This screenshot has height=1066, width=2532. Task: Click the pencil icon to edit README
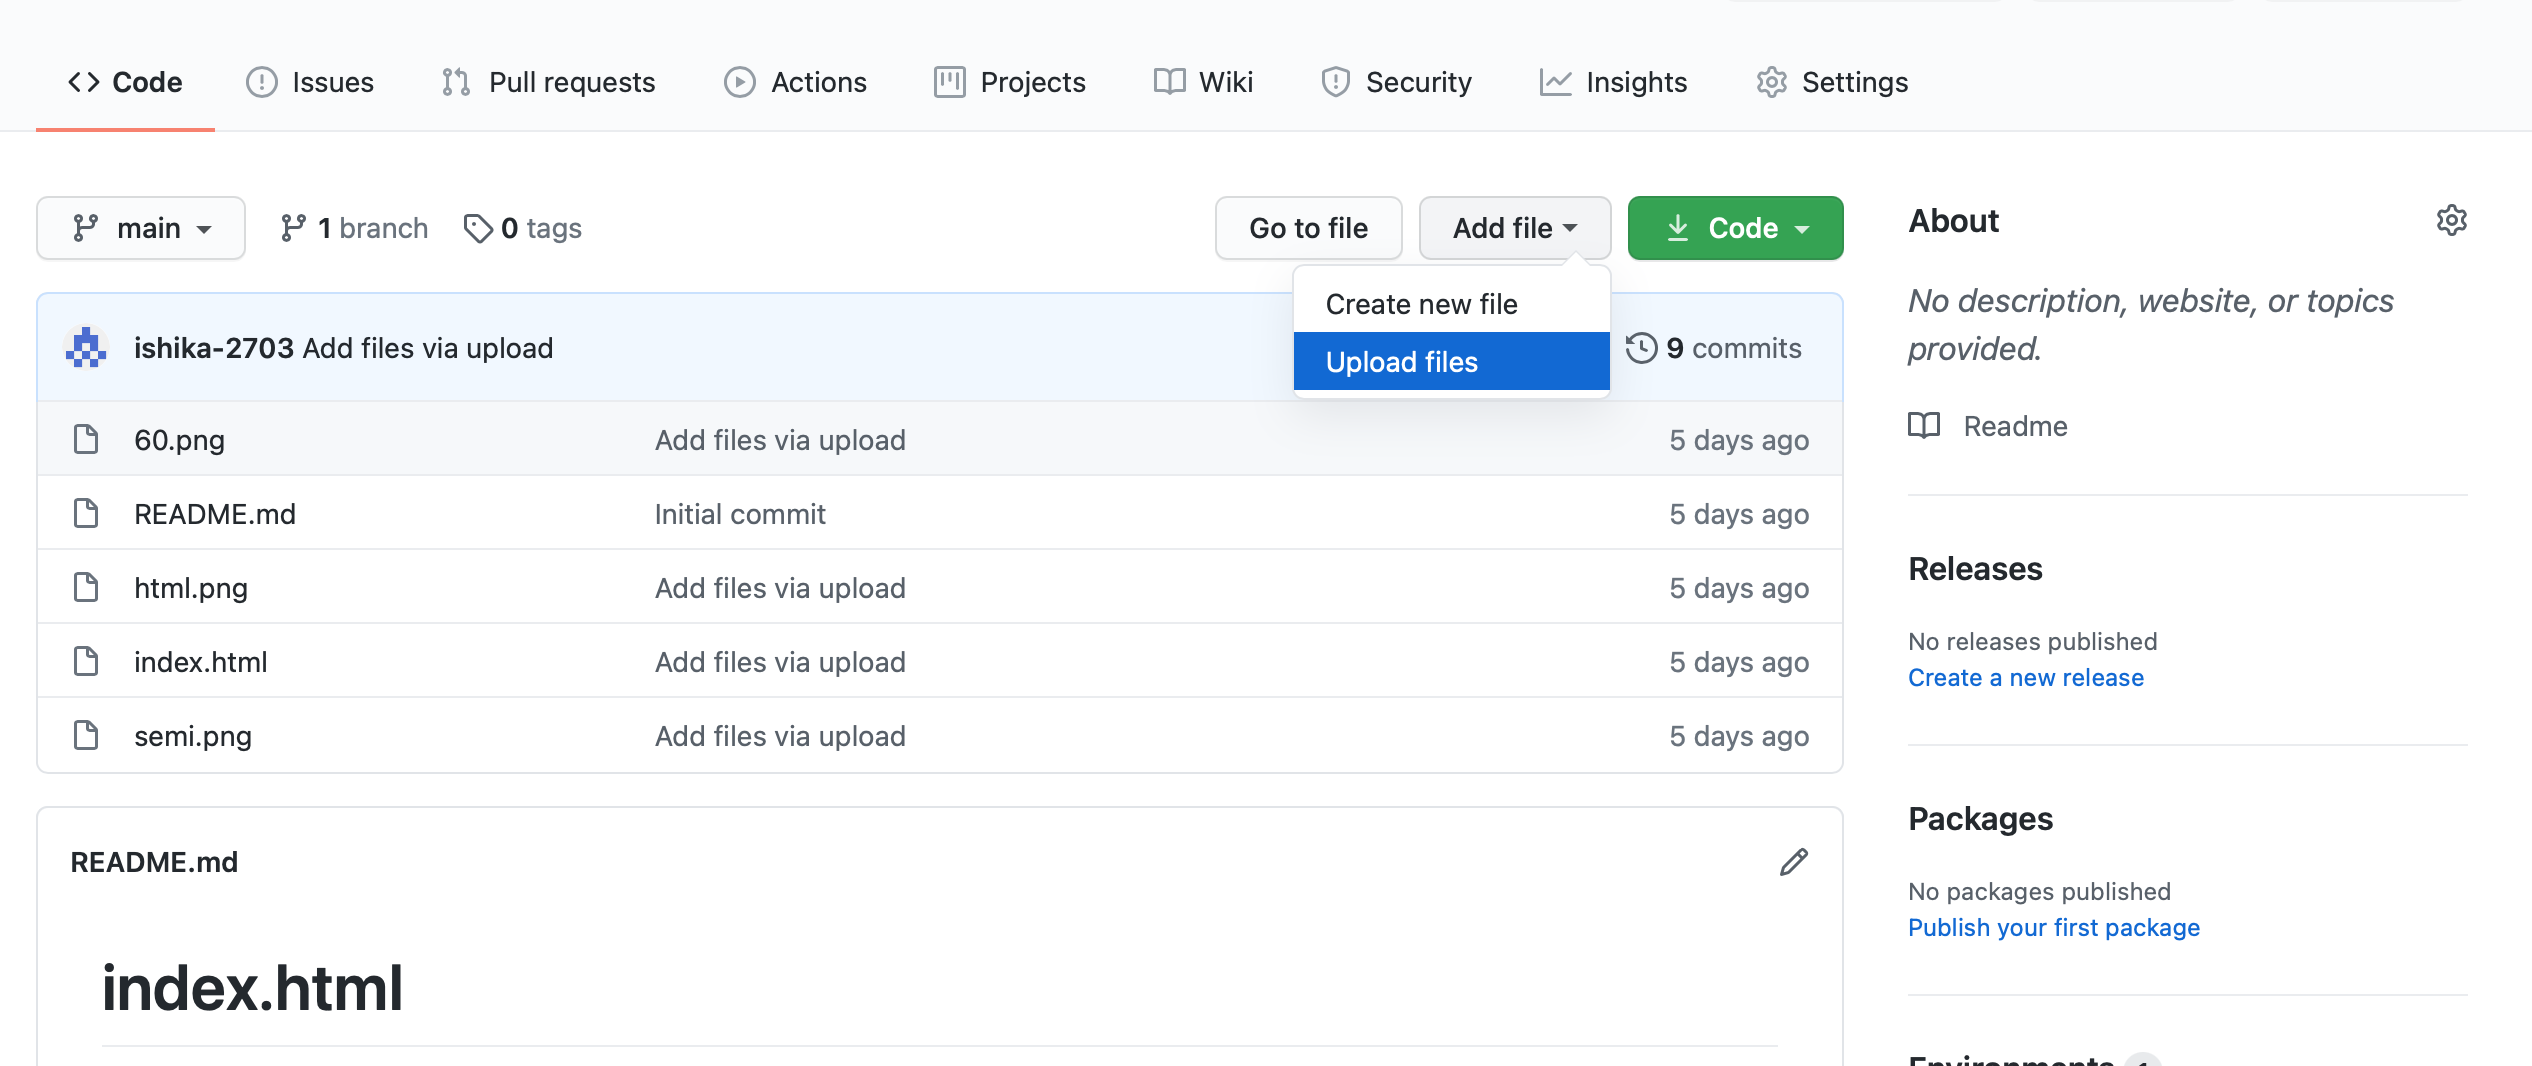pyautogui.click(x=1794, y=862)
